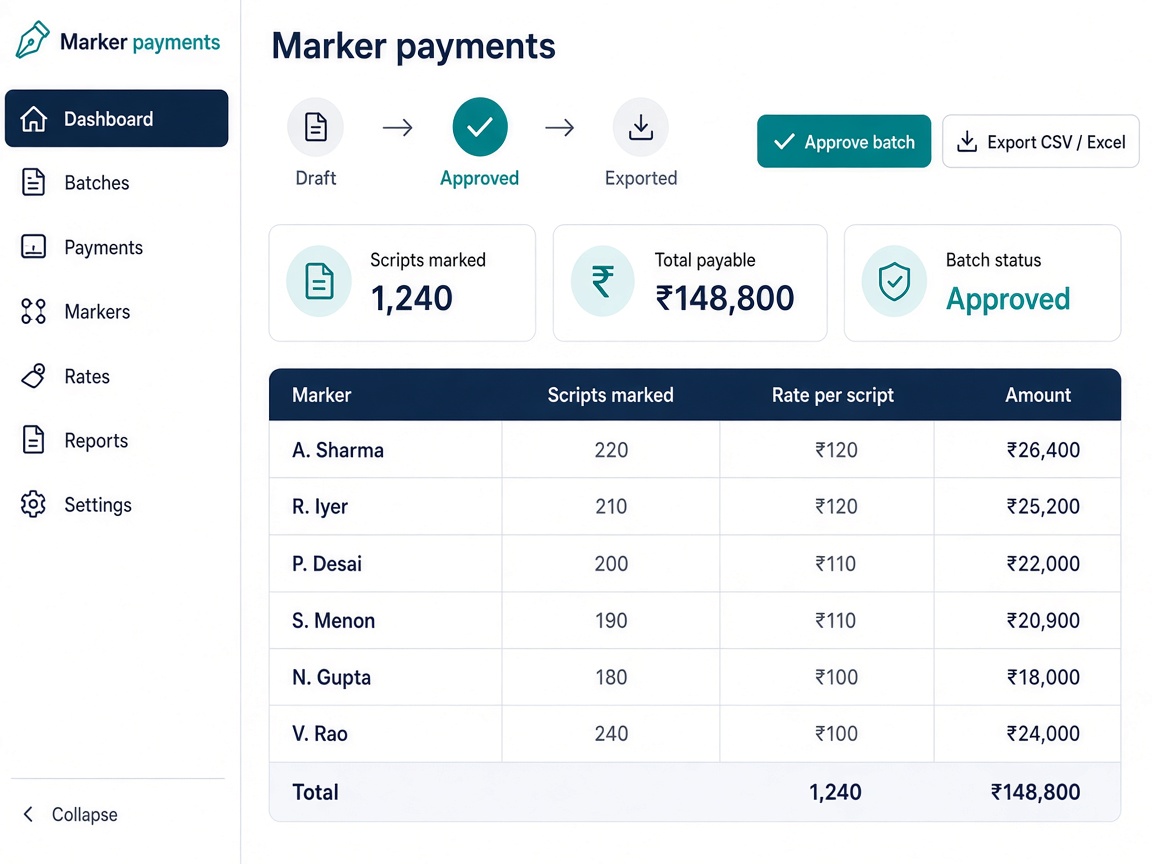Screen dimensions: 1152x864
Task: Click the Total row ₹148,800 value
Action: [1035, 792]
